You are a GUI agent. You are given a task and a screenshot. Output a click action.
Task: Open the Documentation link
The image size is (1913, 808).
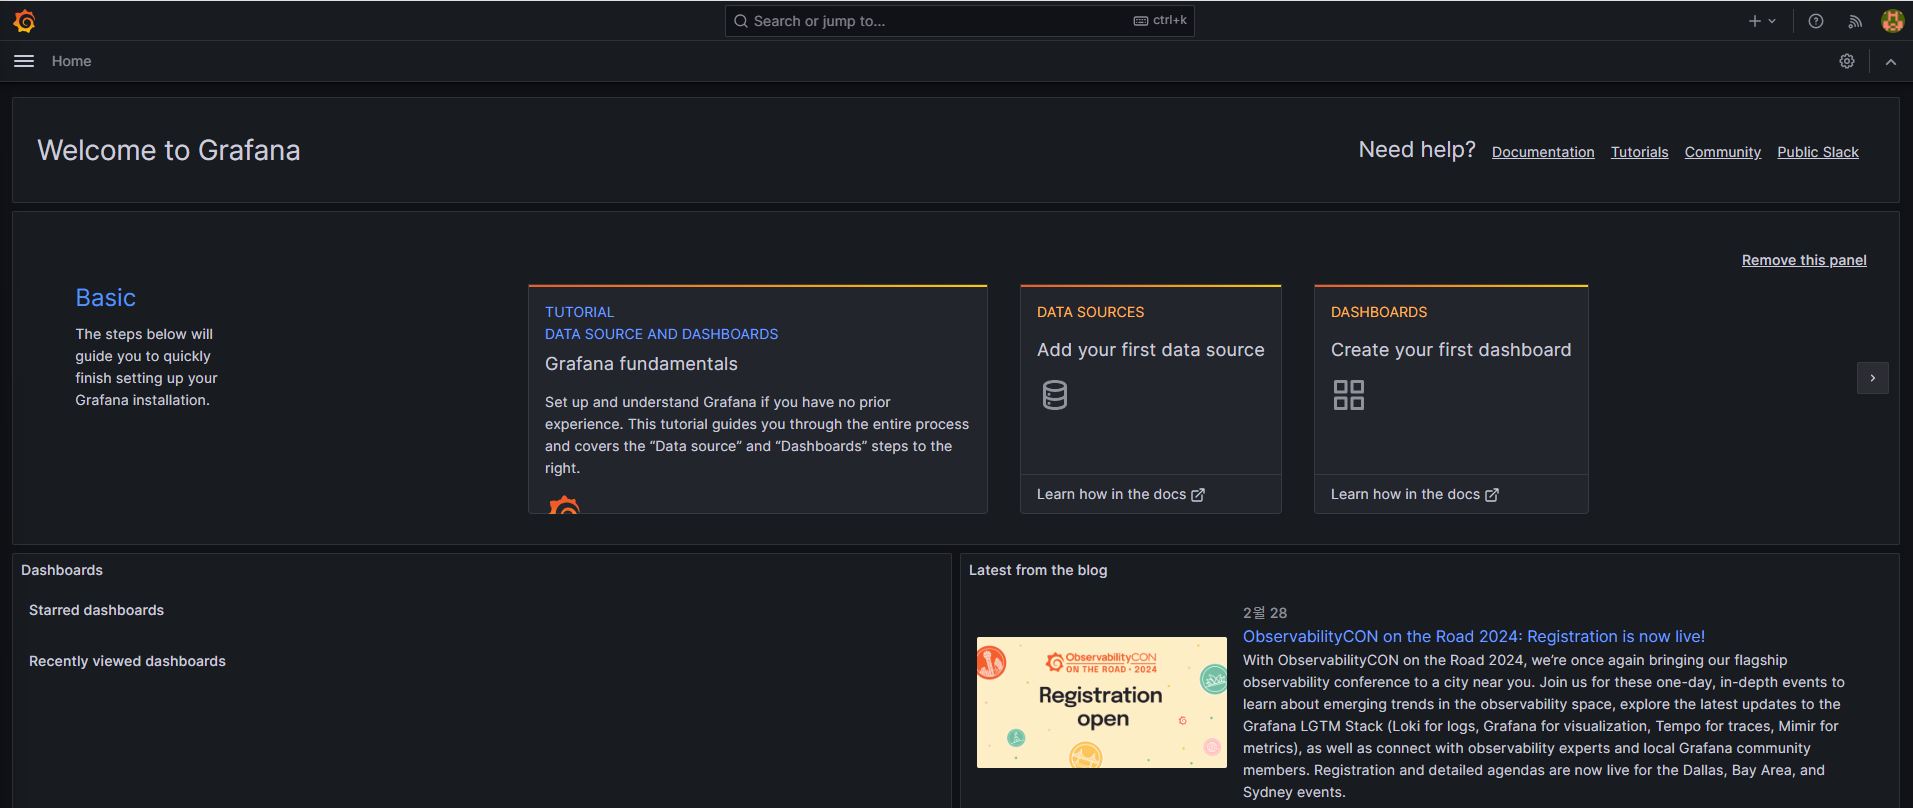point(1543,152)
